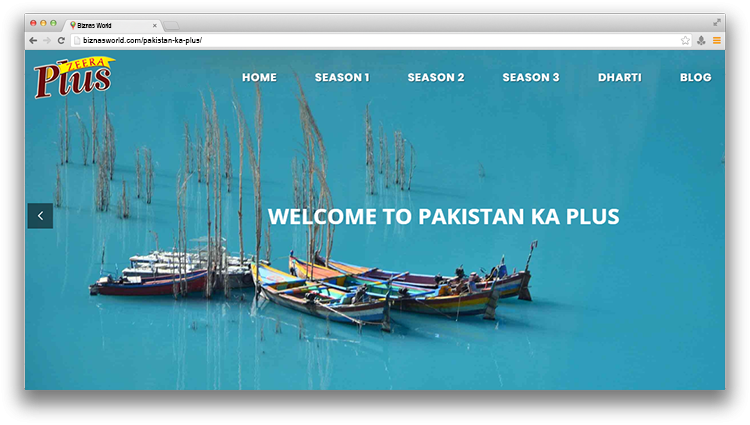
Task: Go to the HOME navigation link
Action: [259, 77]
